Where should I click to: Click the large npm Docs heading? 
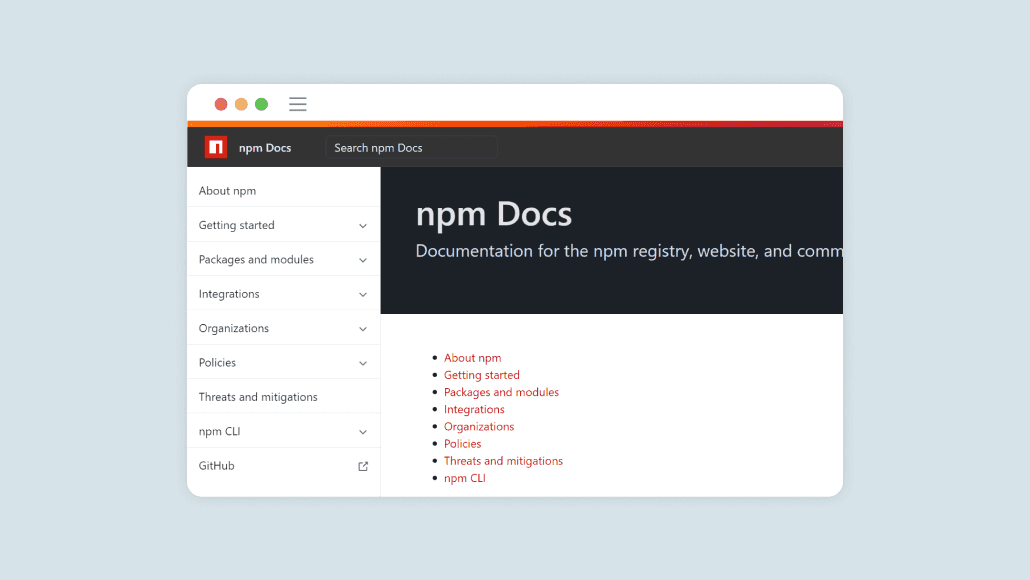click(494, 214)
